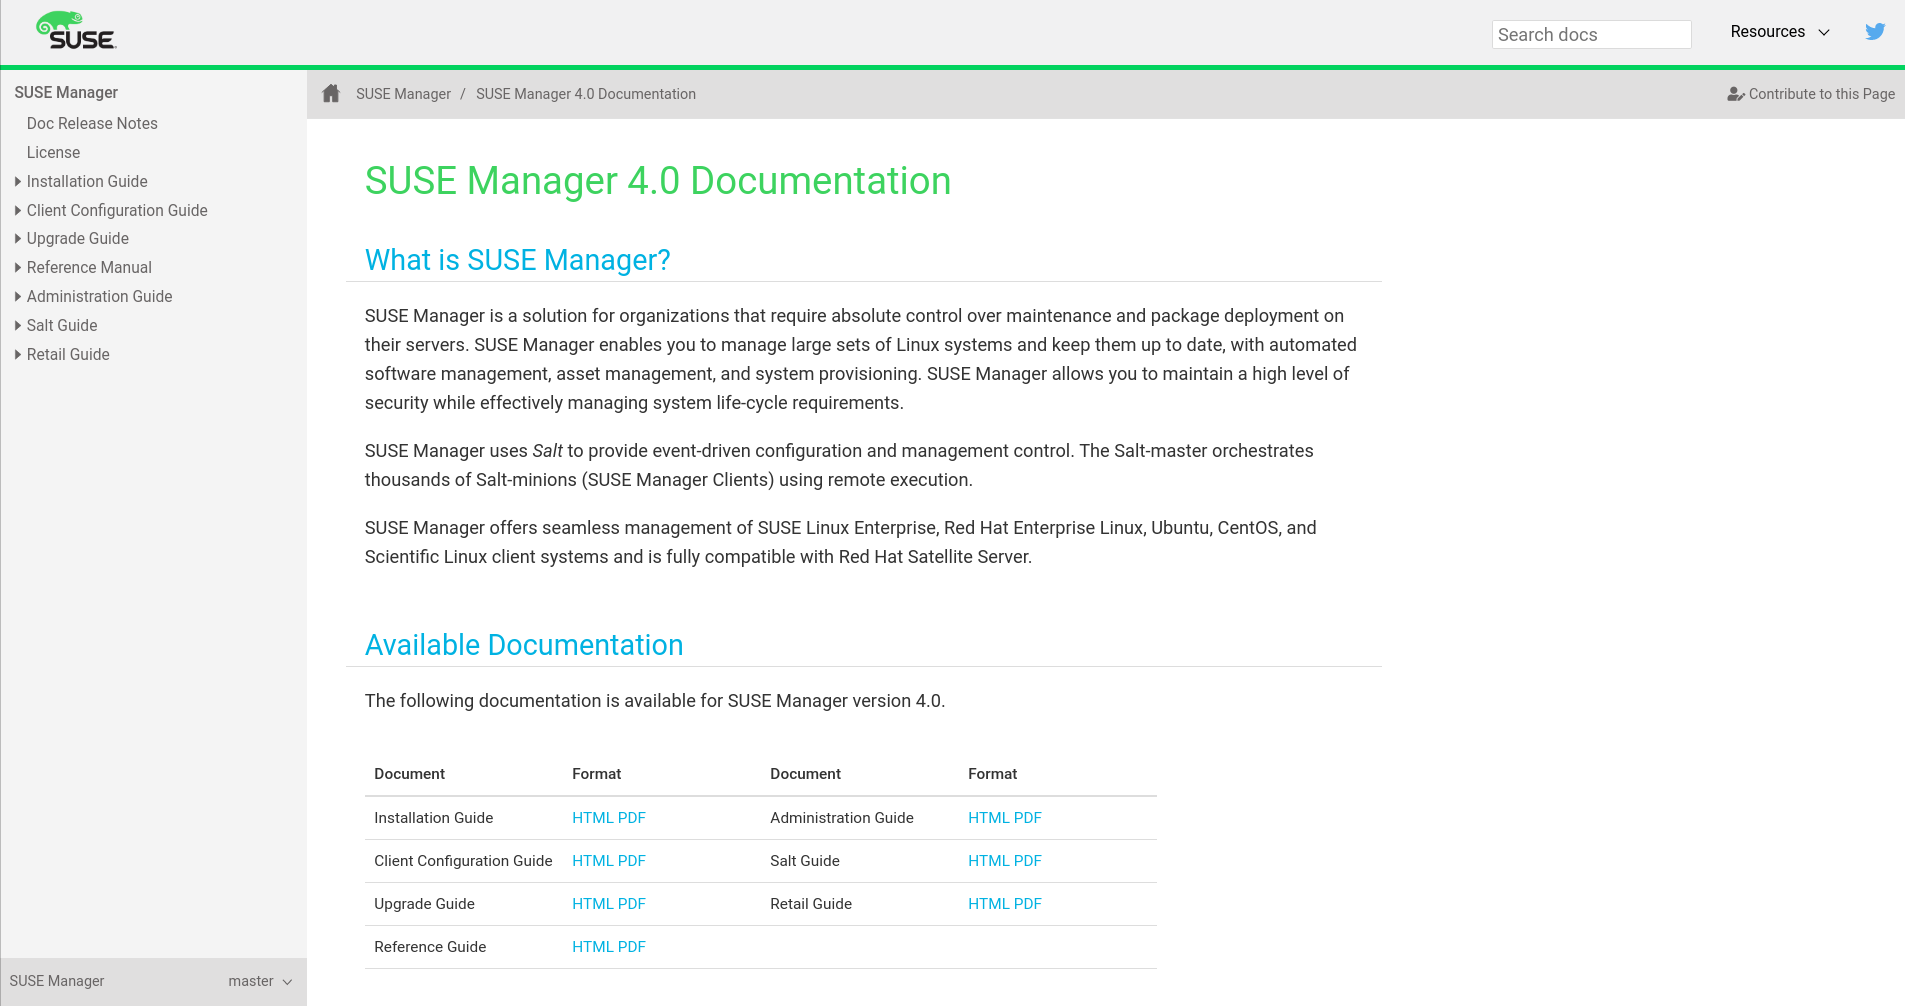This screenshot has width=1905, height=1006.
Task: Expand the Salt Guide arrow
Action: tap(18, 325)
